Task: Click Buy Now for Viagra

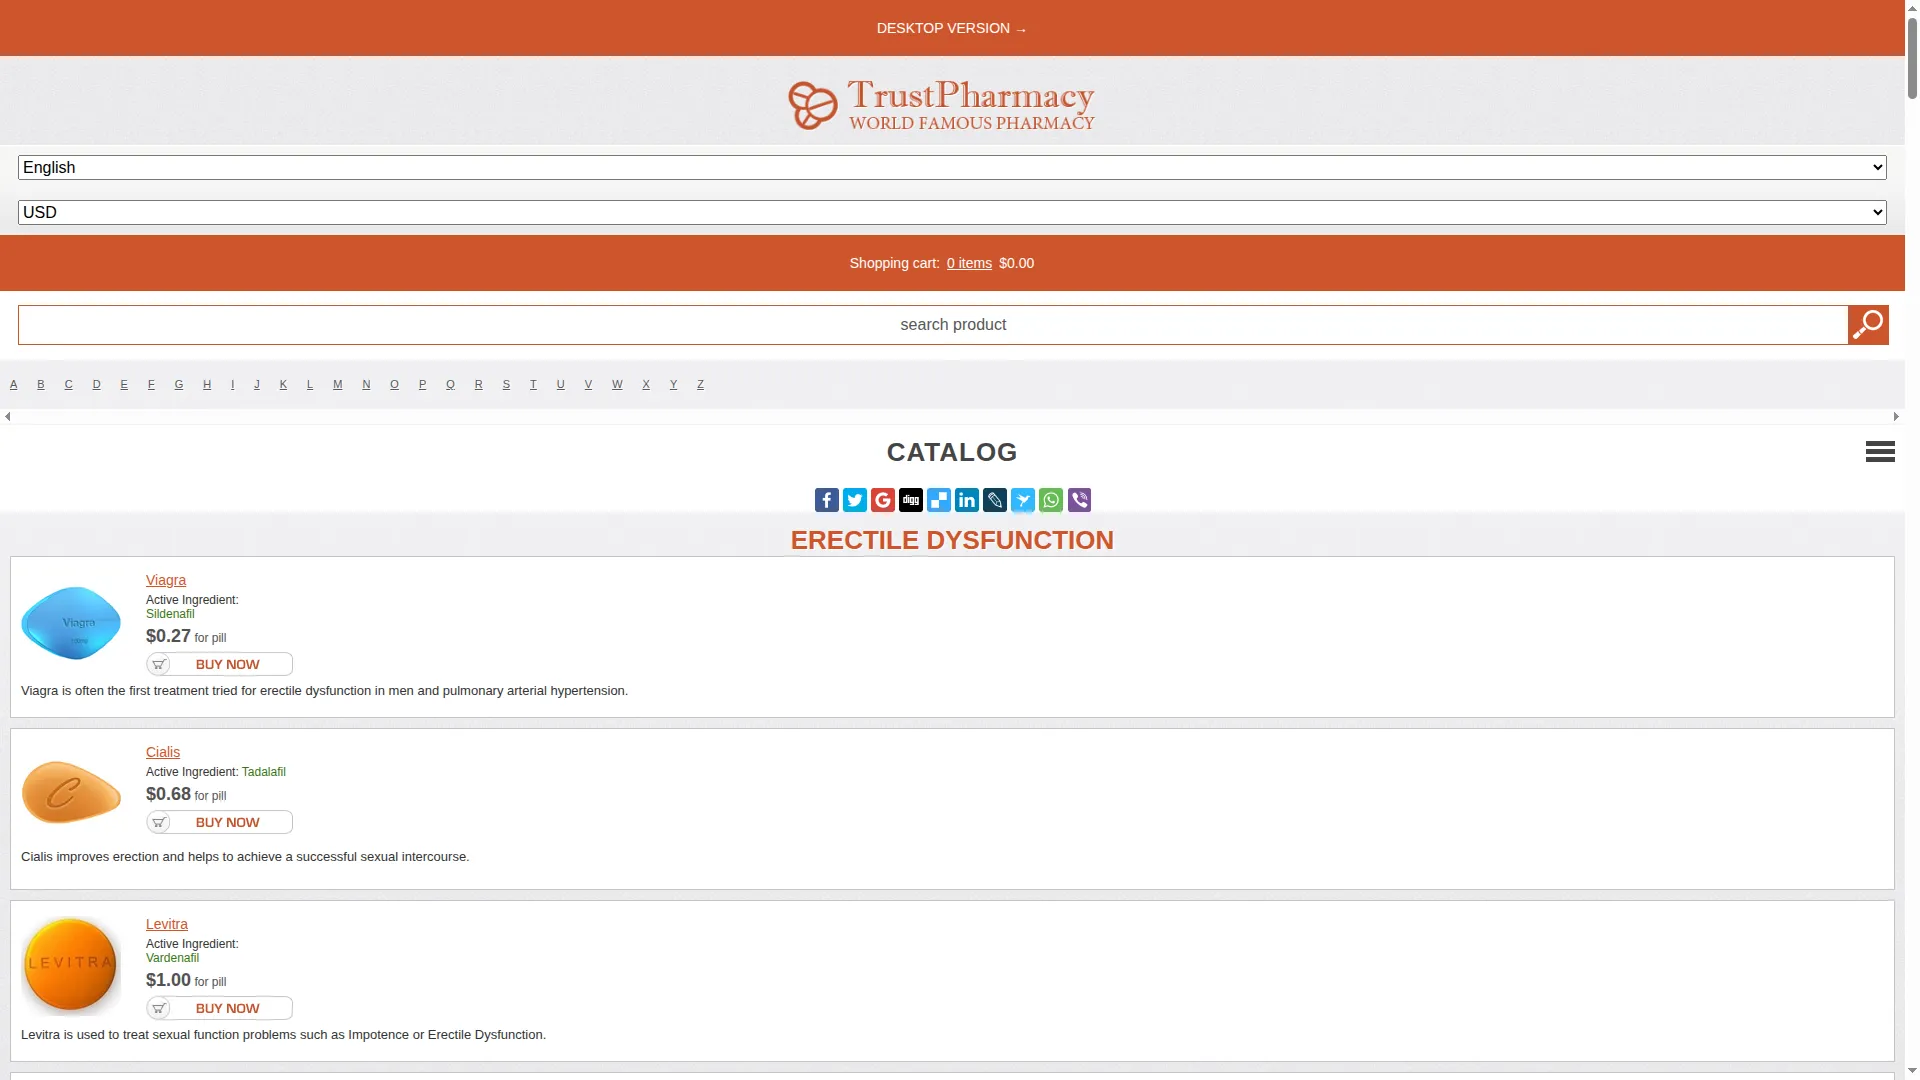Action: point(220,664)
